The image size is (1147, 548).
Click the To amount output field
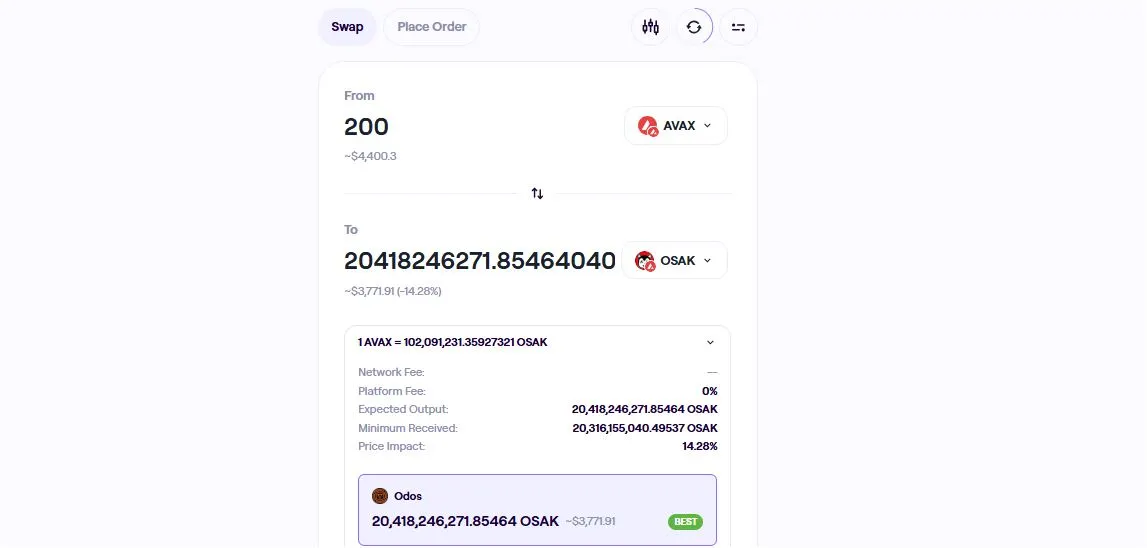[480, 261]
